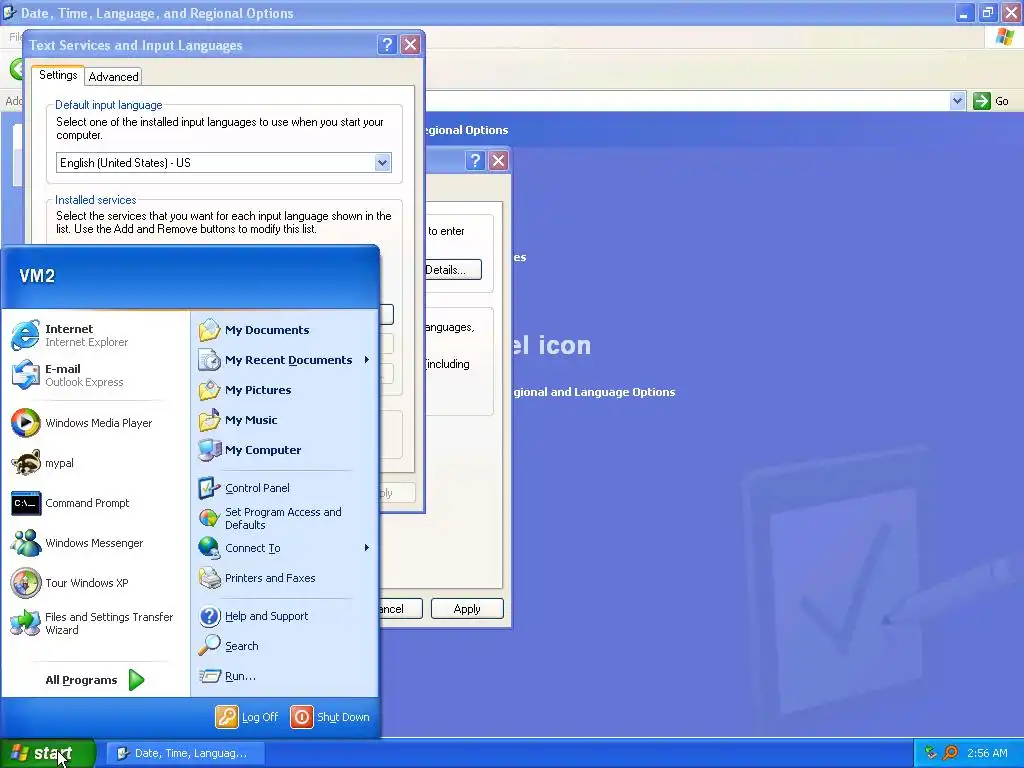Click help button in Regional Options dialog
Screen dimensions: 1024x768
(x=475, y=161)
